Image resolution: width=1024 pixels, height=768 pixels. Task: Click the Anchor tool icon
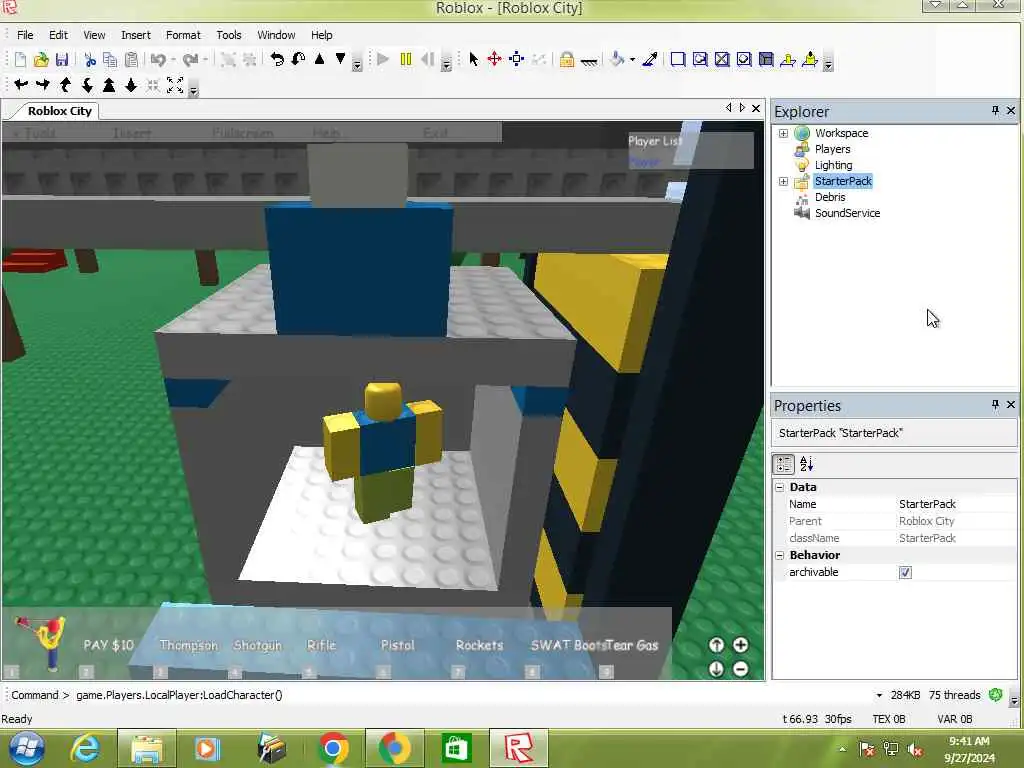[x=588, y=61]
